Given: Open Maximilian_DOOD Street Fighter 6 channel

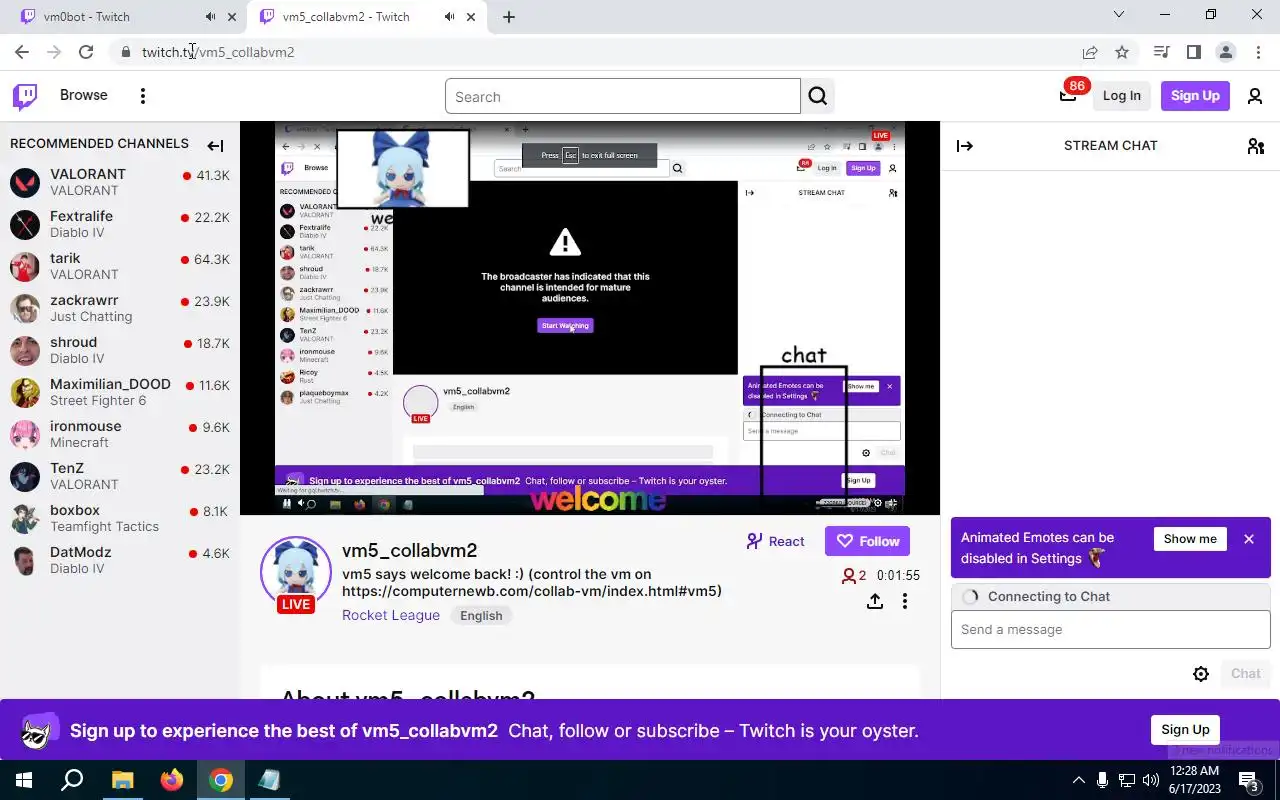Looking at the screenshot, I should (120, 392).
